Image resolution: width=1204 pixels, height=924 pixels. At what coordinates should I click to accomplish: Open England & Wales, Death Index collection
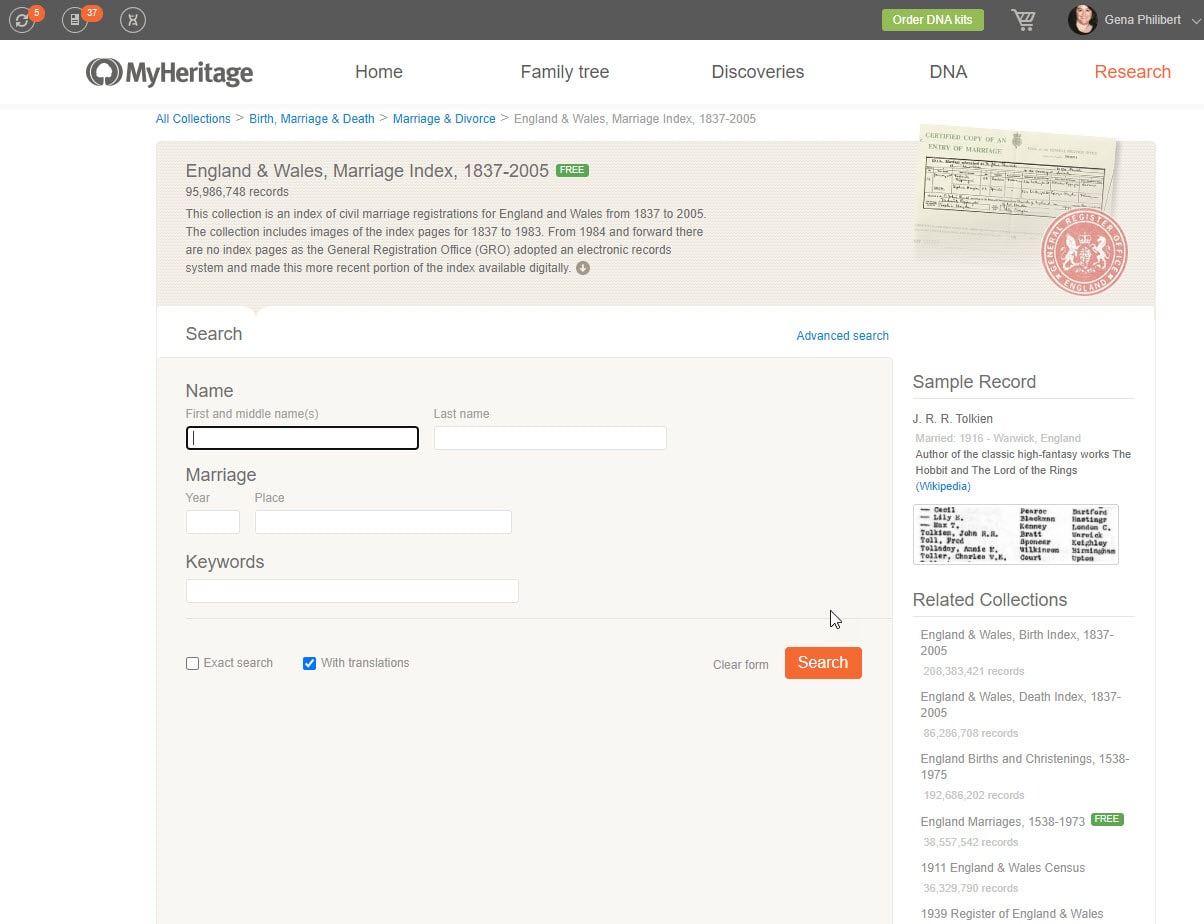(x=1021, y=705)
